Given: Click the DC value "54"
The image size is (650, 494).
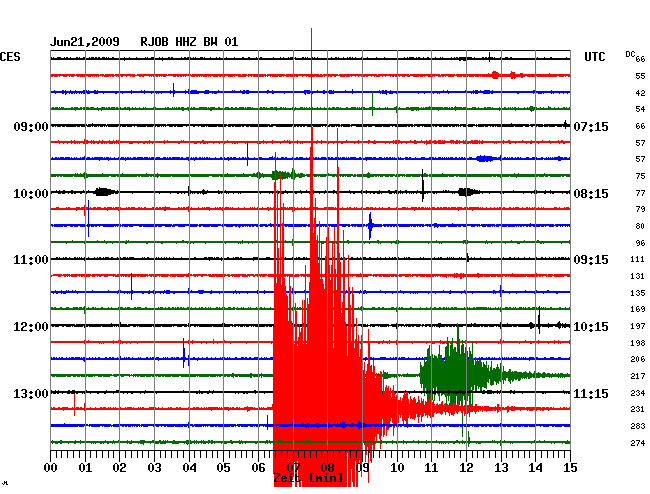Looking at the screenshot, I should (x=640, y=109).
